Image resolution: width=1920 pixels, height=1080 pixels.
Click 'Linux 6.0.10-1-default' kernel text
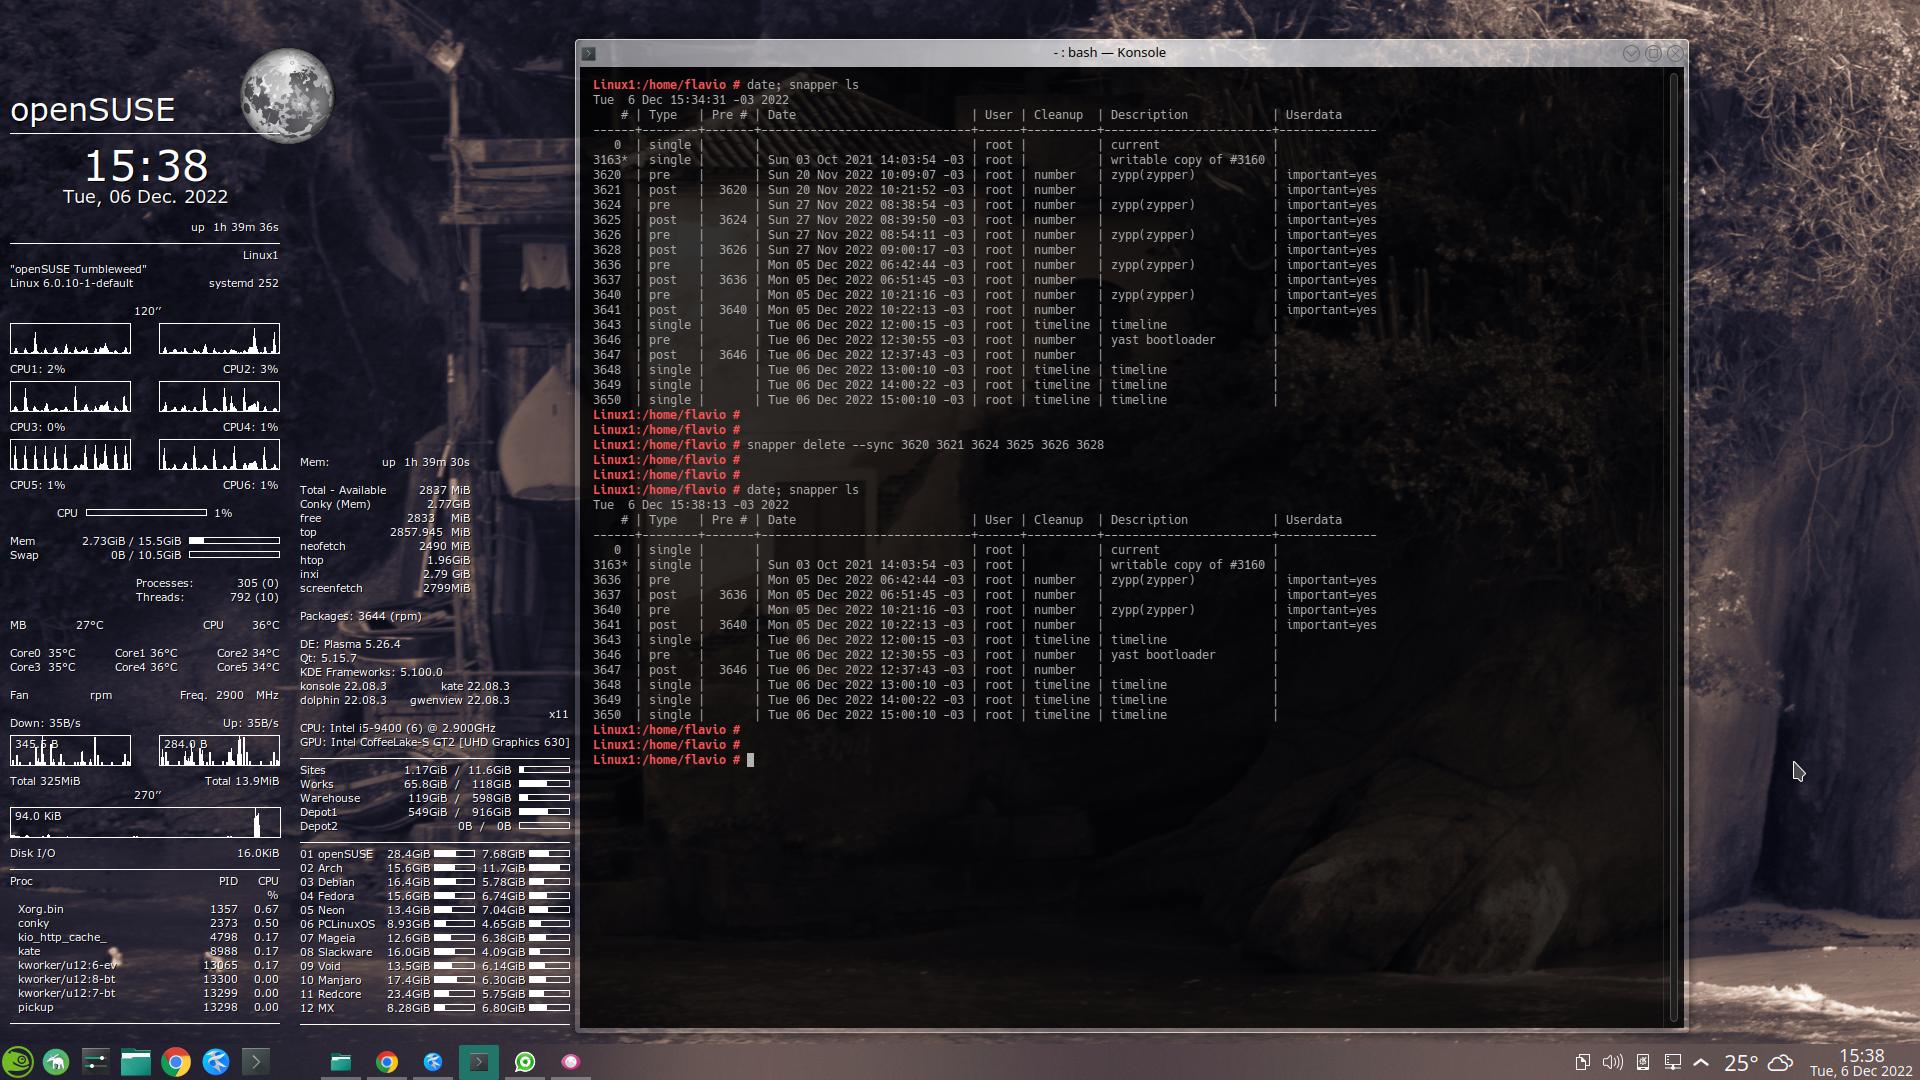[71, 283]
